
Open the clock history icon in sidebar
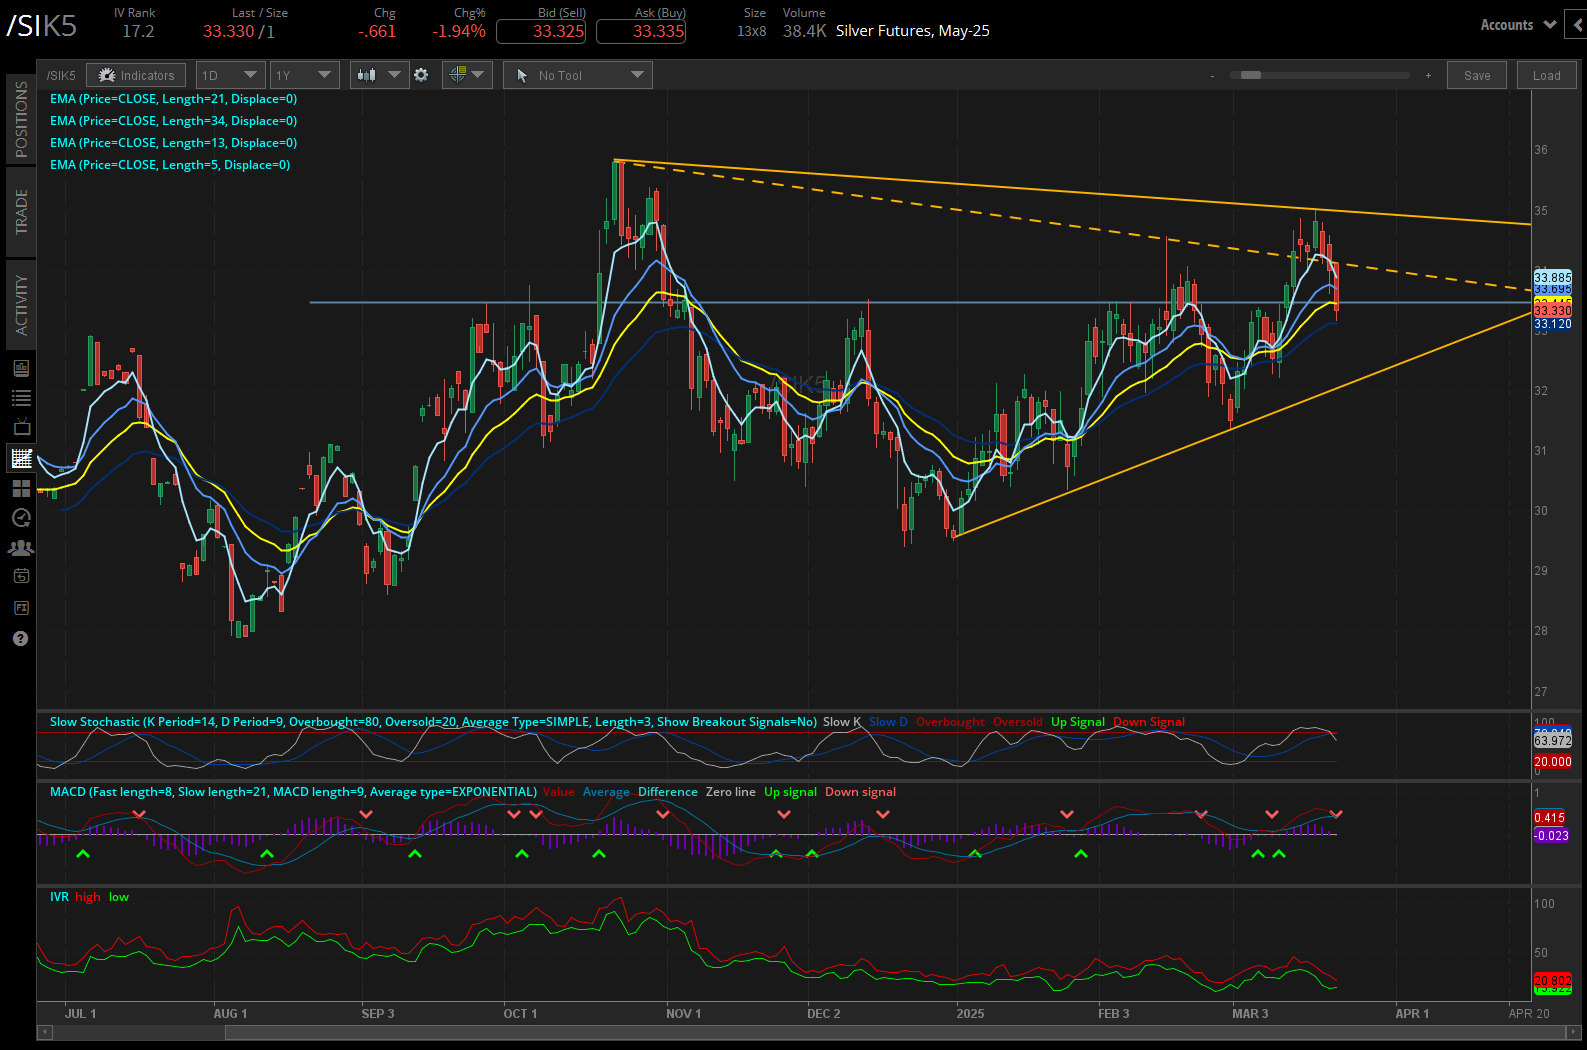tap(21, 518)
